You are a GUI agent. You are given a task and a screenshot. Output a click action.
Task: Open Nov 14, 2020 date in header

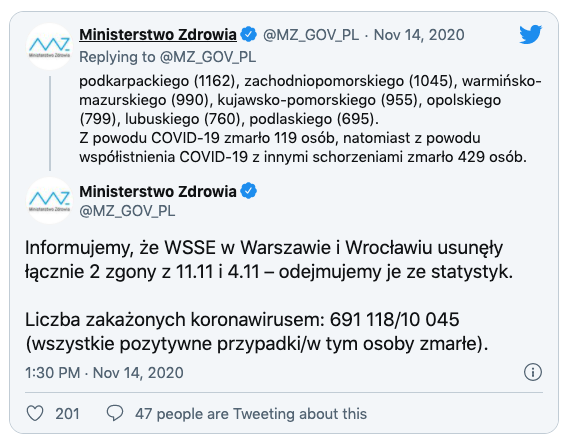pos(419,35)
